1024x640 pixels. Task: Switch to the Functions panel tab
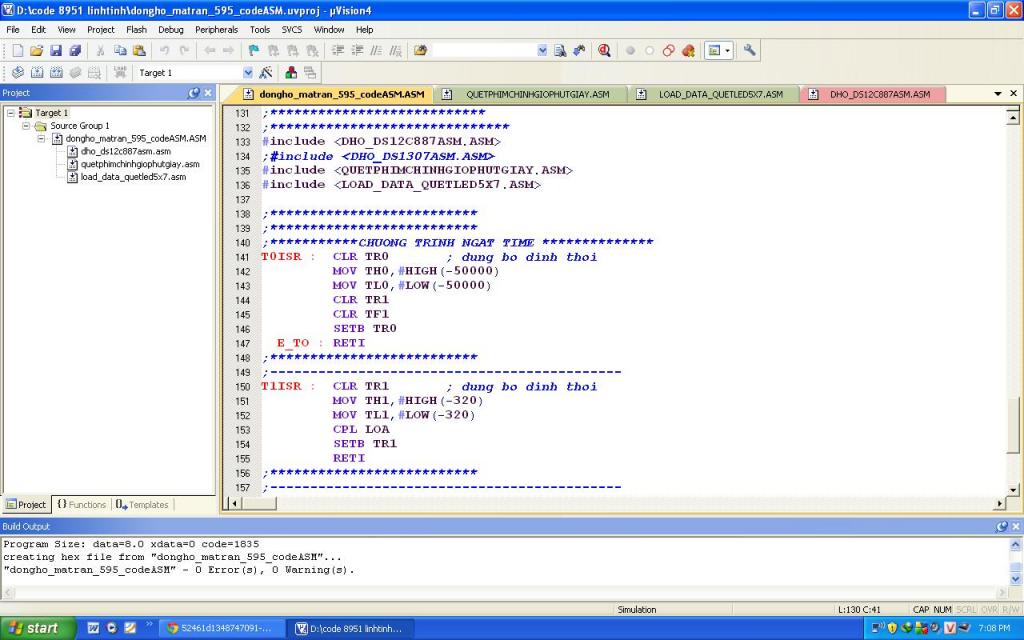pos(81,505)
